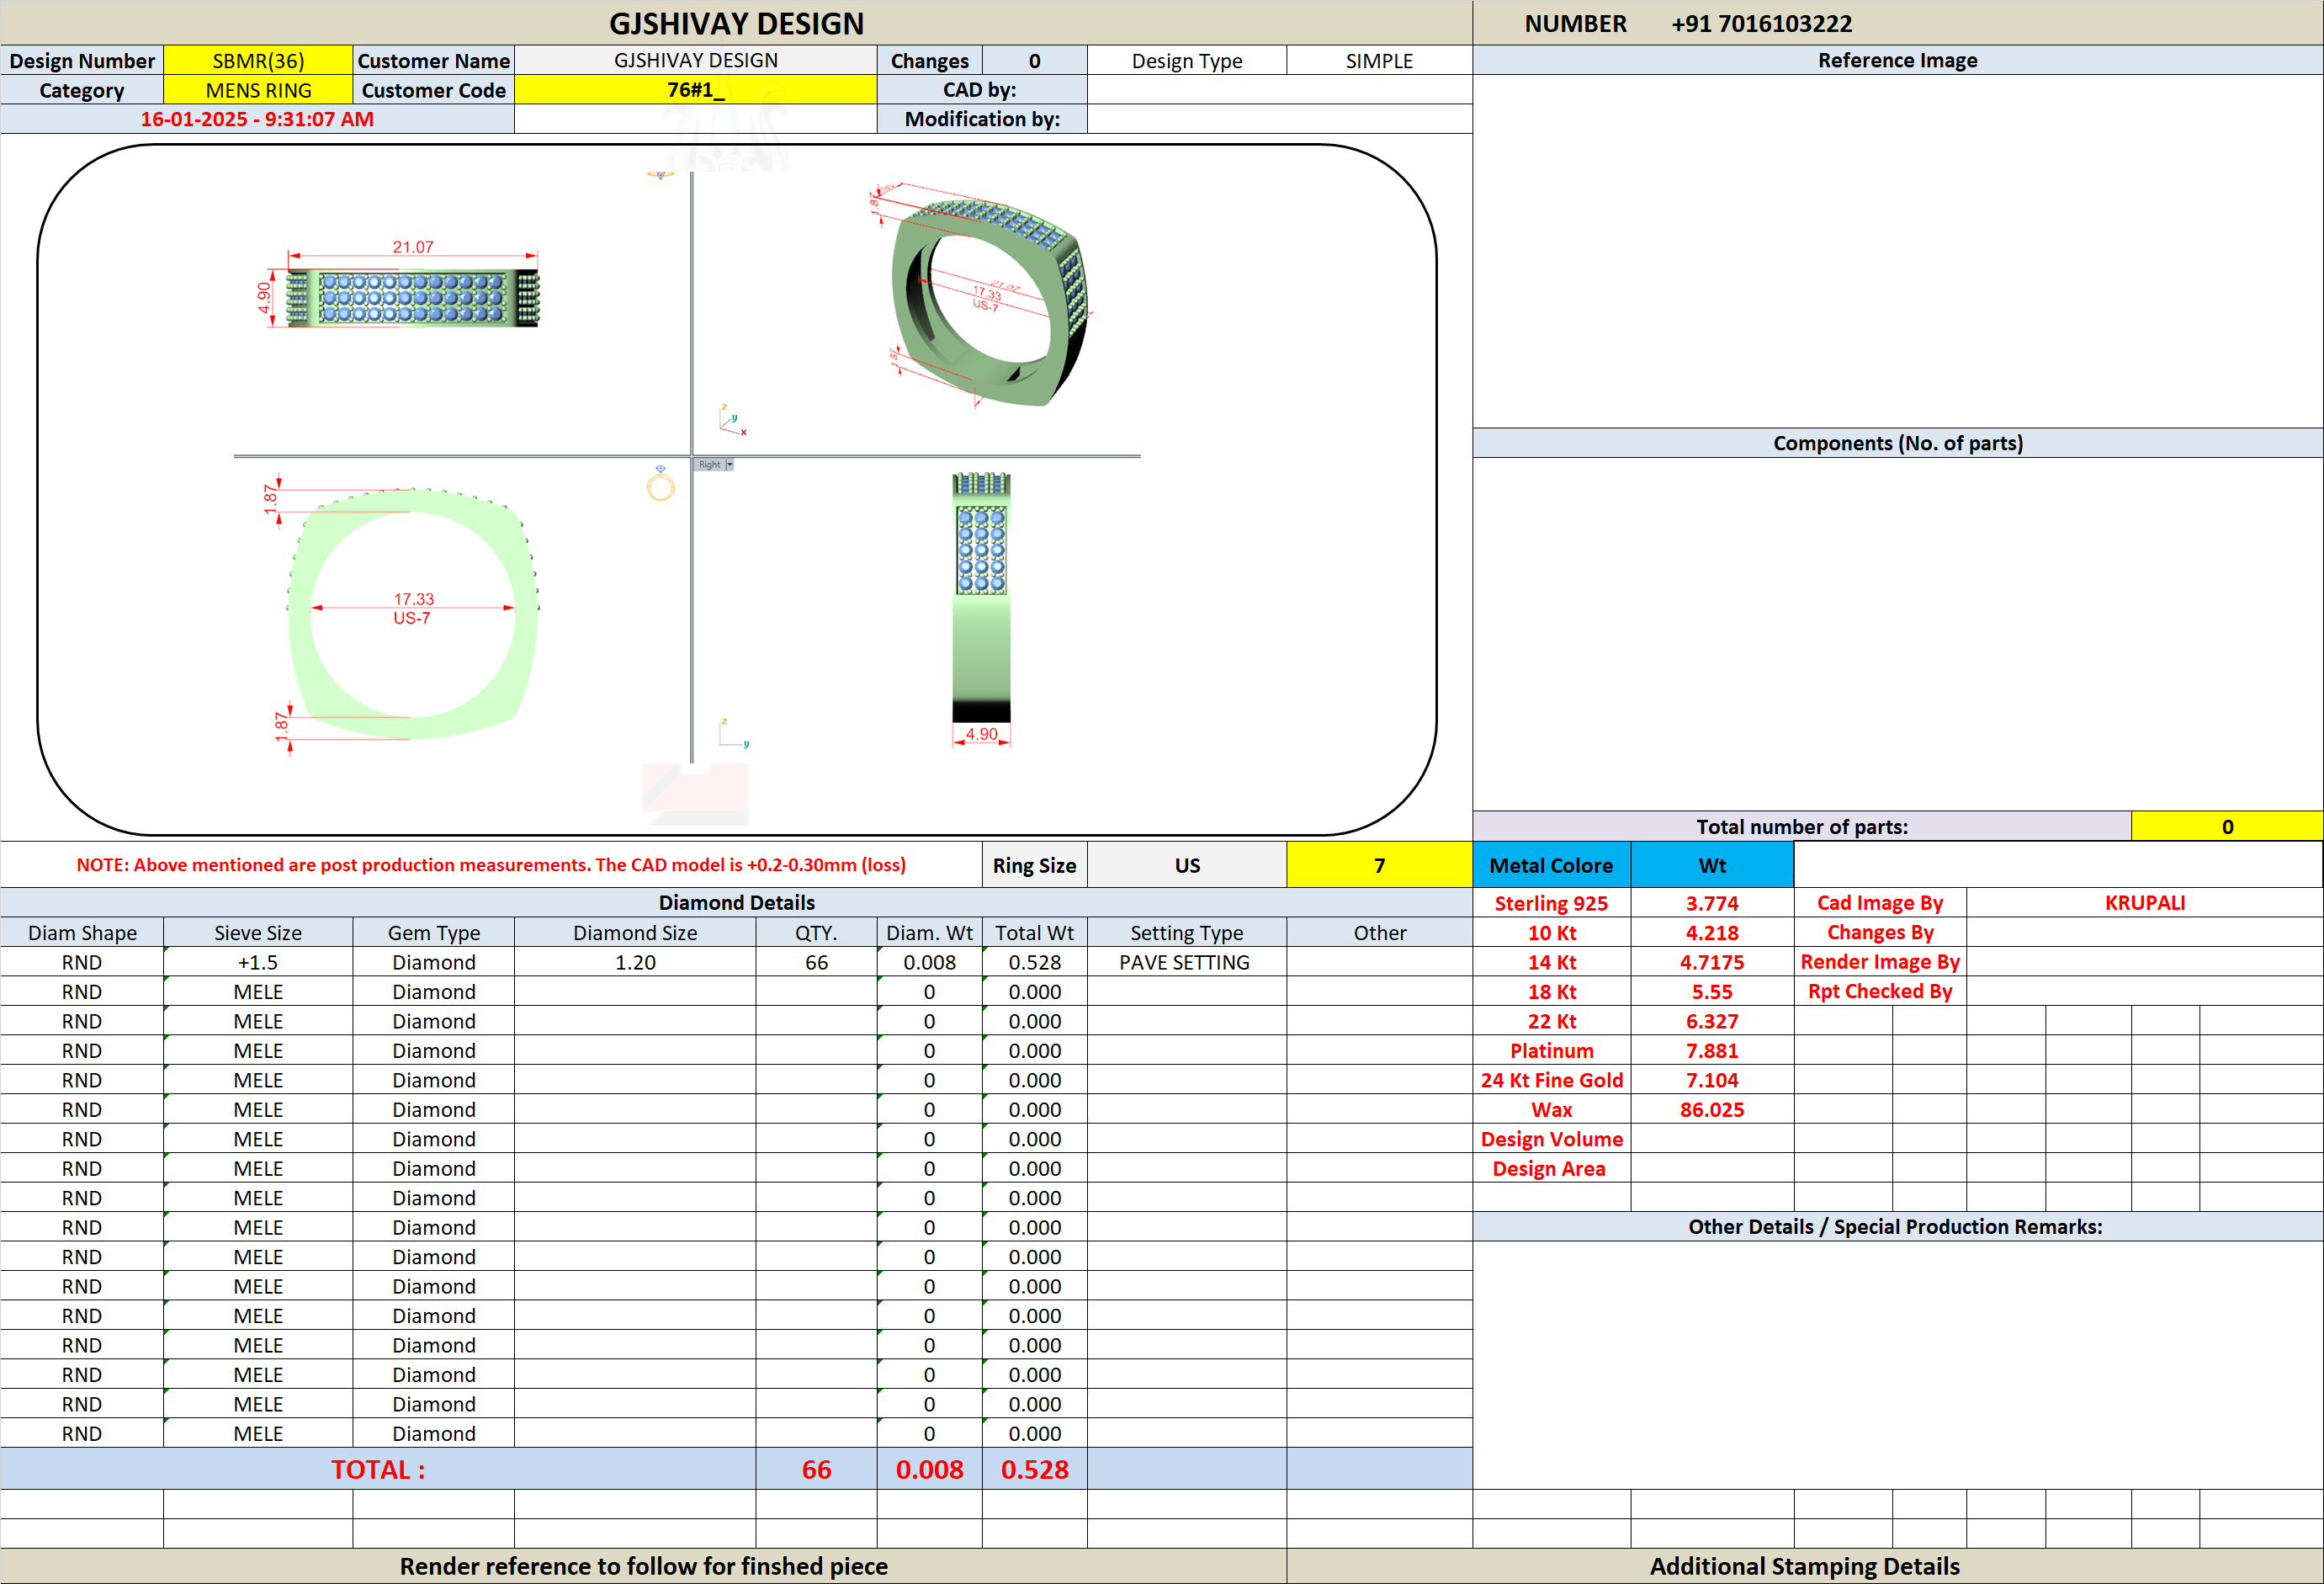Select the total weight 0.528 in red

click(1034, 1469)
